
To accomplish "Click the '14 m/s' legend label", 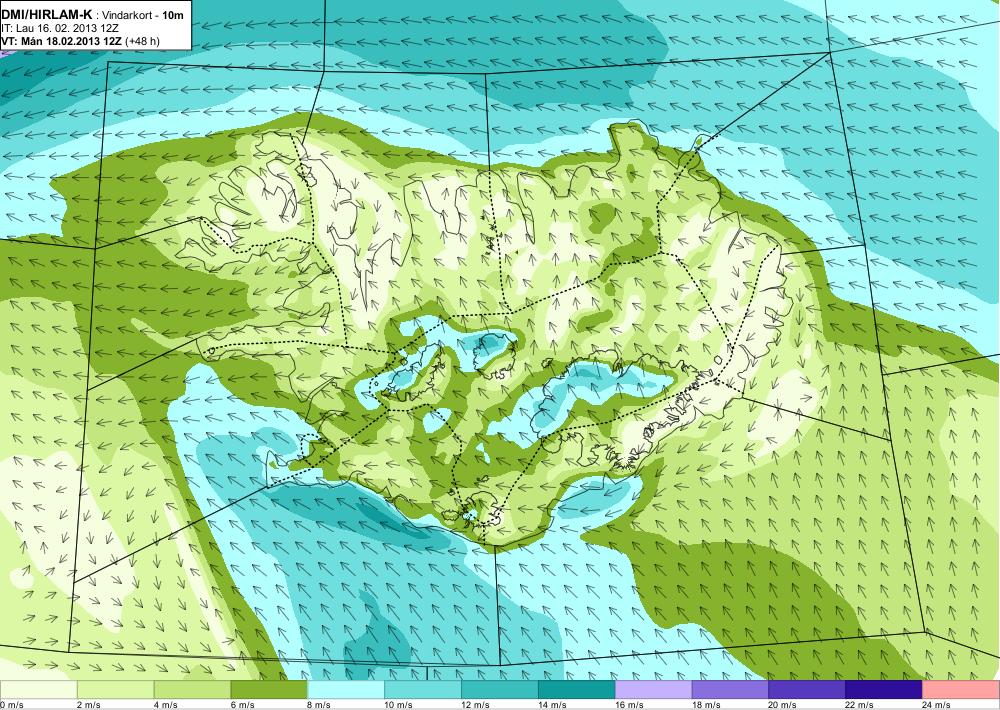I will (552, 705).
